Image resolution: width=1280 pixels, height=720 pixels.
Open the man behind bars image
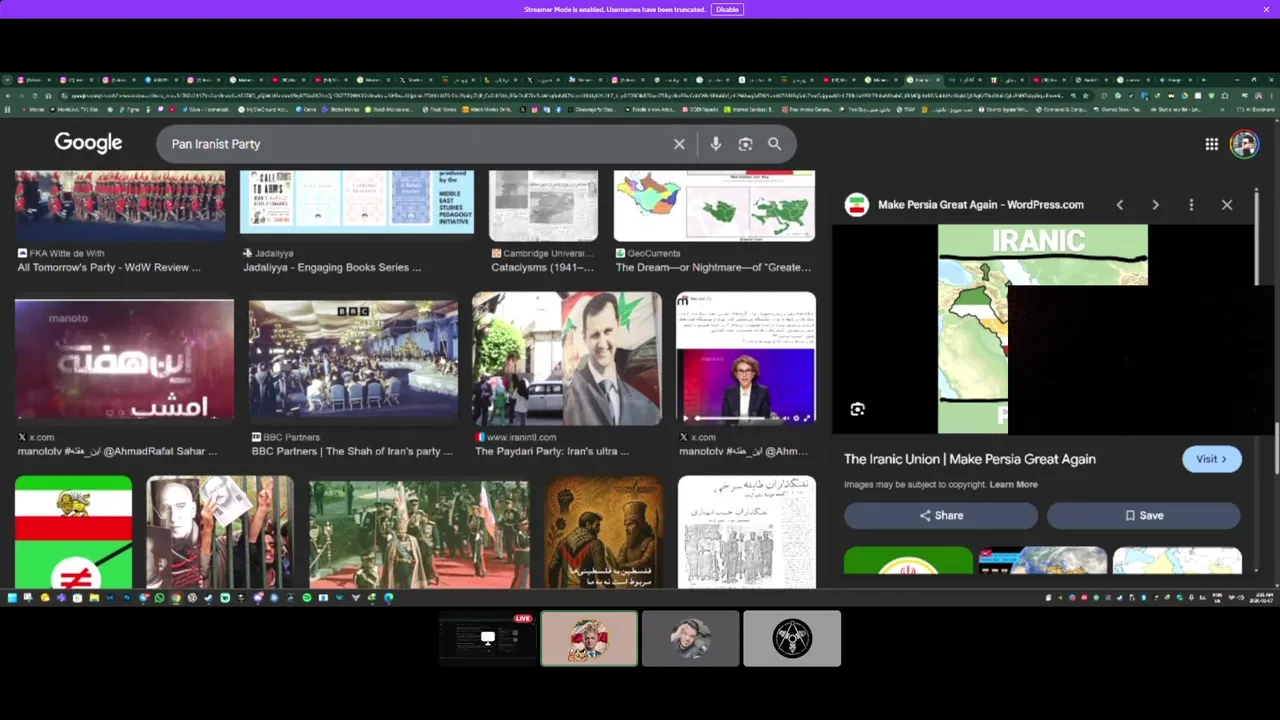coord(220,532)
